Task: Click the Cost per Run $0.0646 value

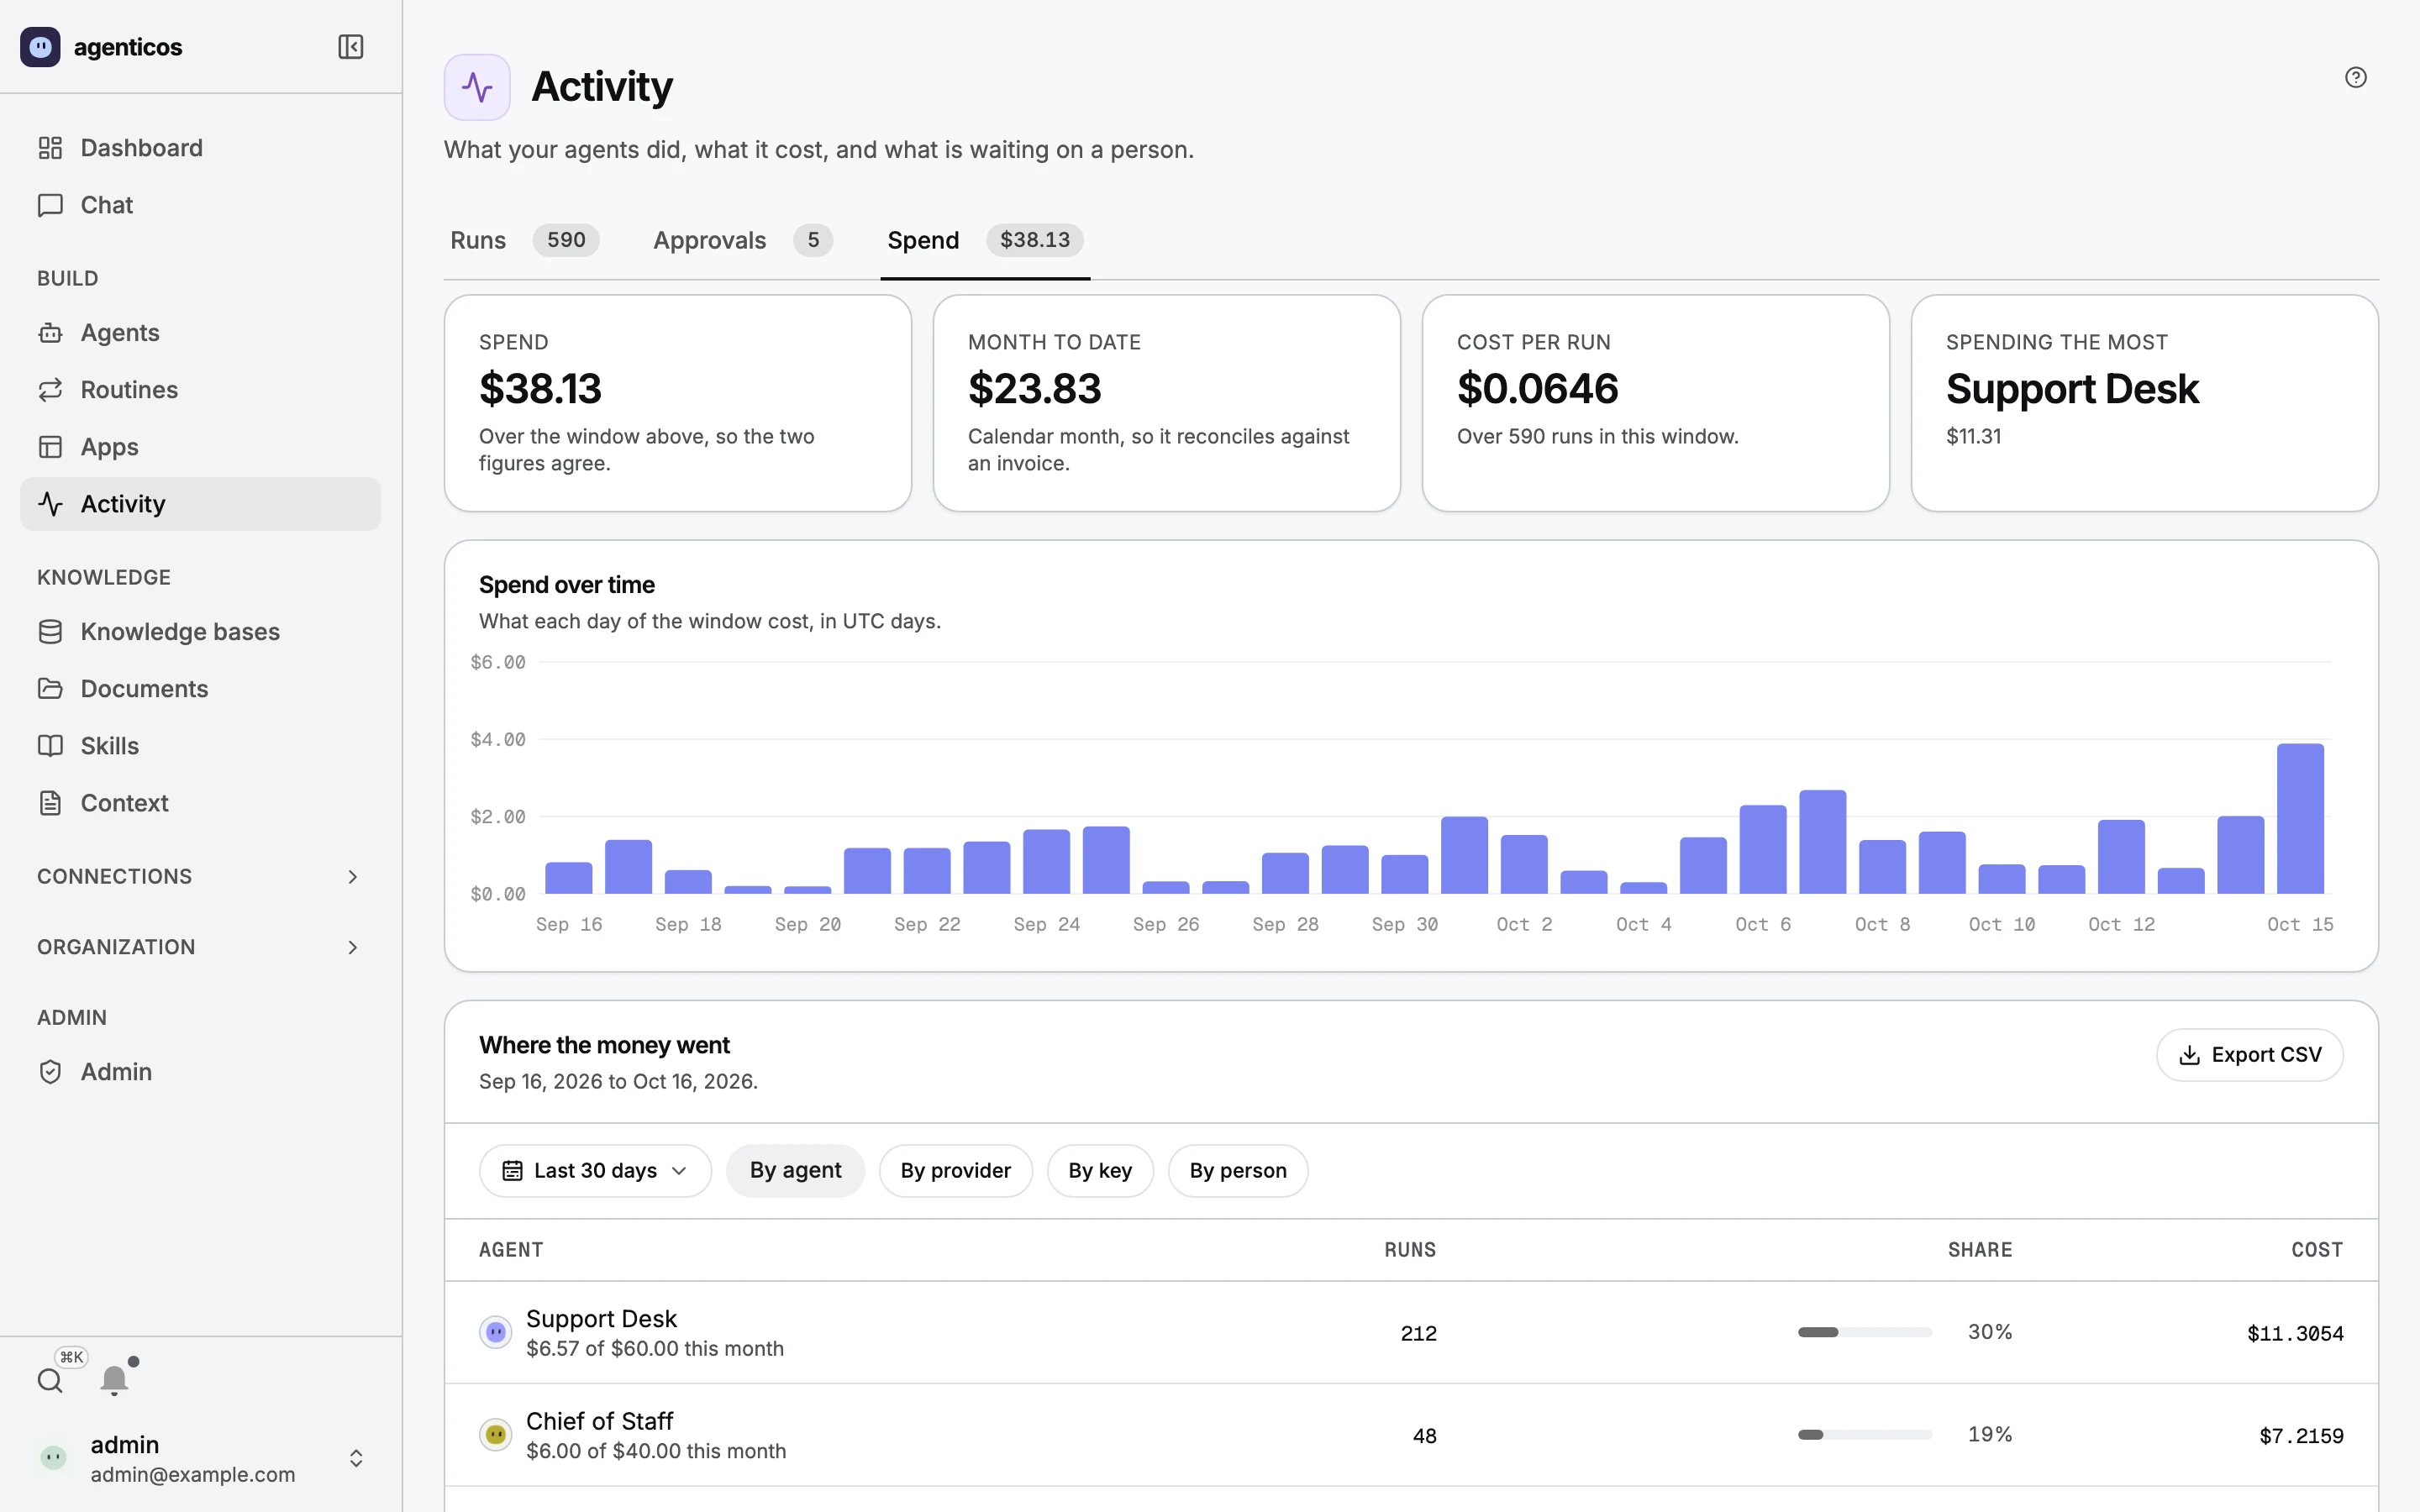Action: 1537,389
